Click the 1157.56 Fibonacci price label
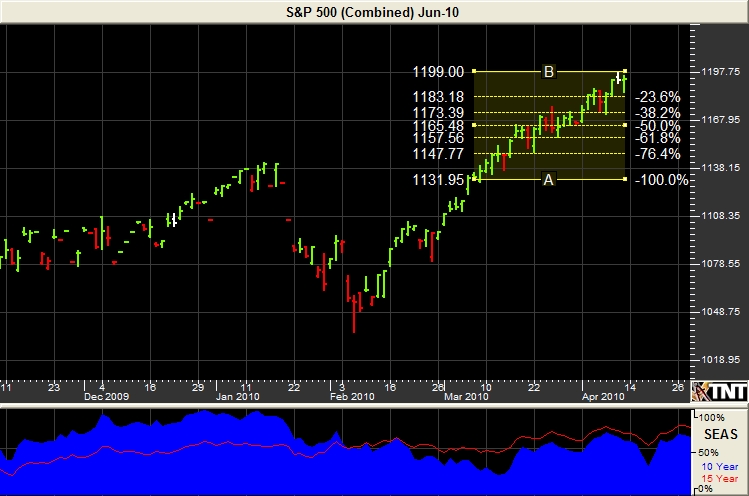The width and height of the screenshot is (749, 496). 438,138
